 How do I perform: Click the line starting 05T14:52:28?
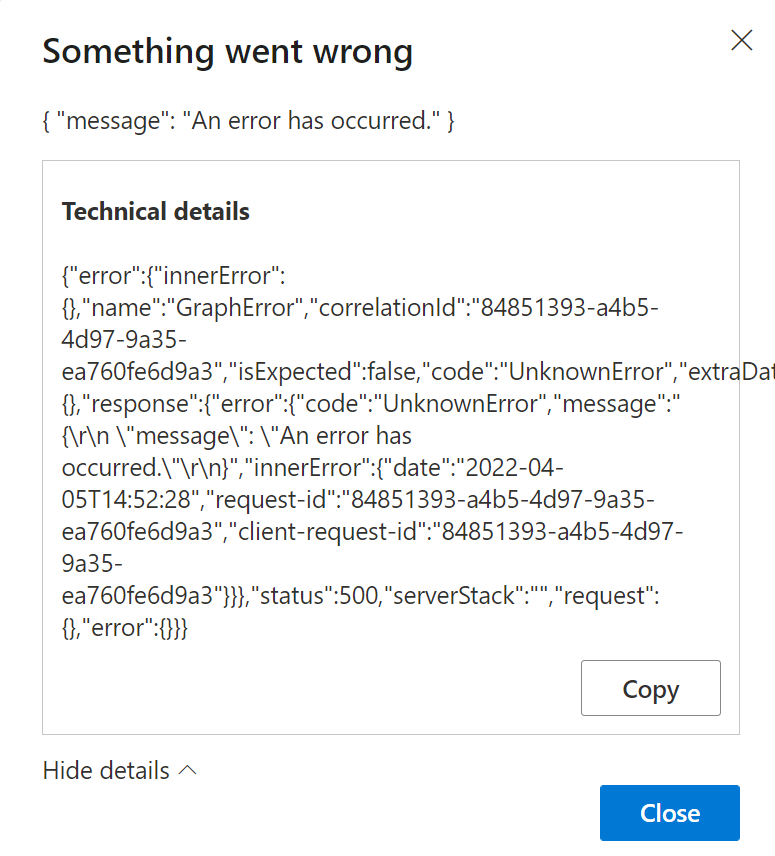(128, 500)
